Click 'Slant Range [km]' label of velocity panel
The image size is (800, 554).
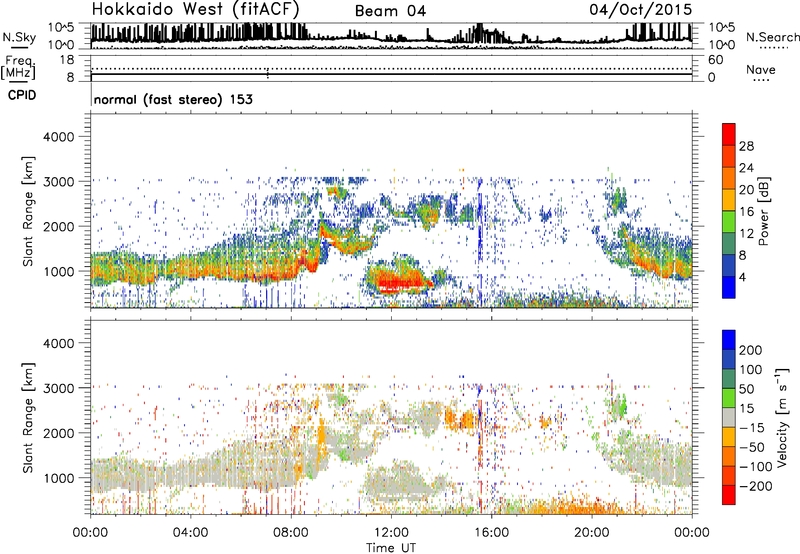click(x=28, y=418)
